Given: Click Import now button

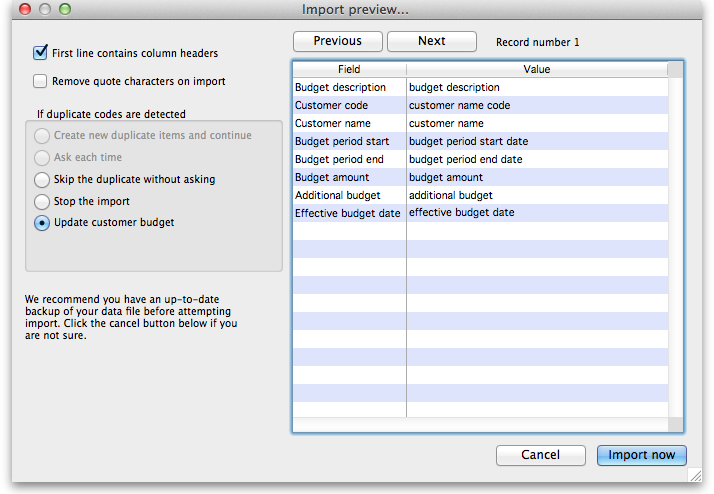Looking at the screenshot, I should click(641, 455).
